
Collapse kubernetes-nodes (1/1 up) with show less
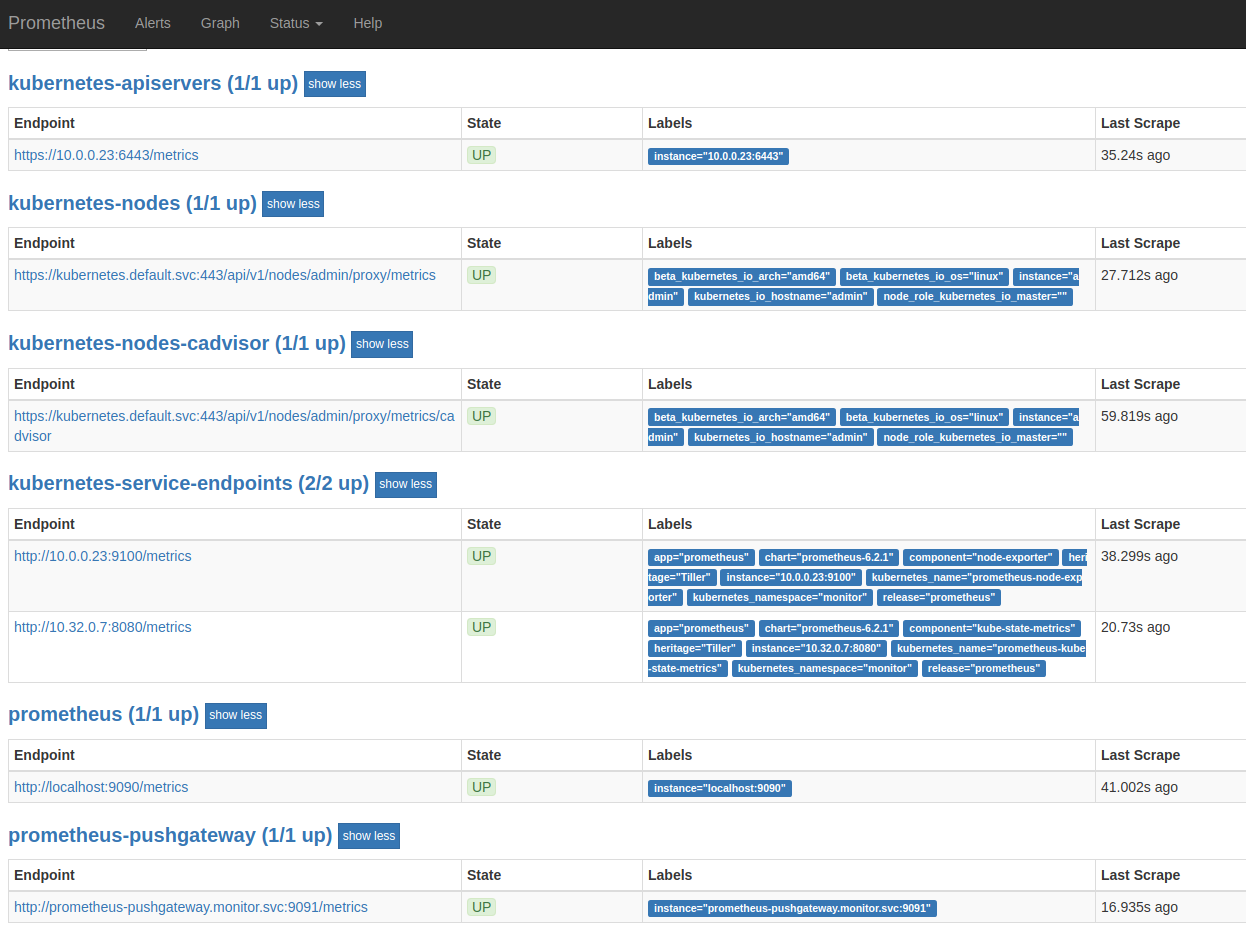[293, 204]
